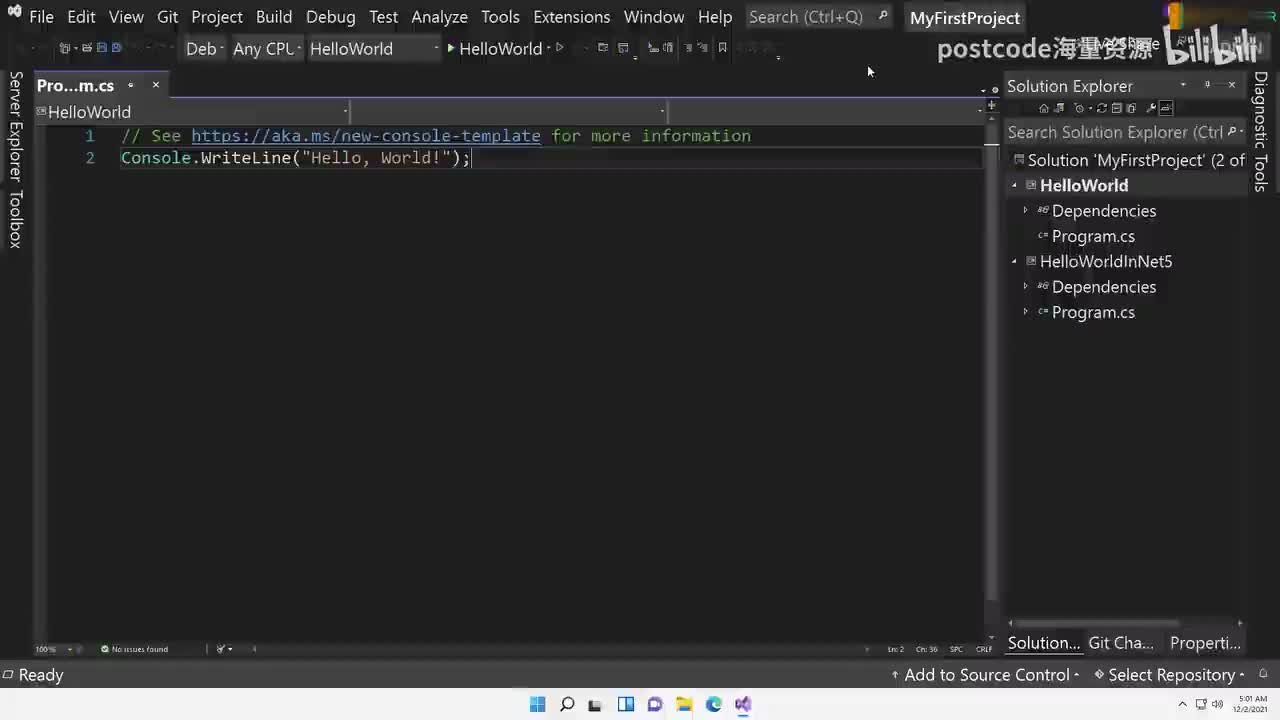Click Add to Source Control button

pyautogui.click(x=986, y=675)
